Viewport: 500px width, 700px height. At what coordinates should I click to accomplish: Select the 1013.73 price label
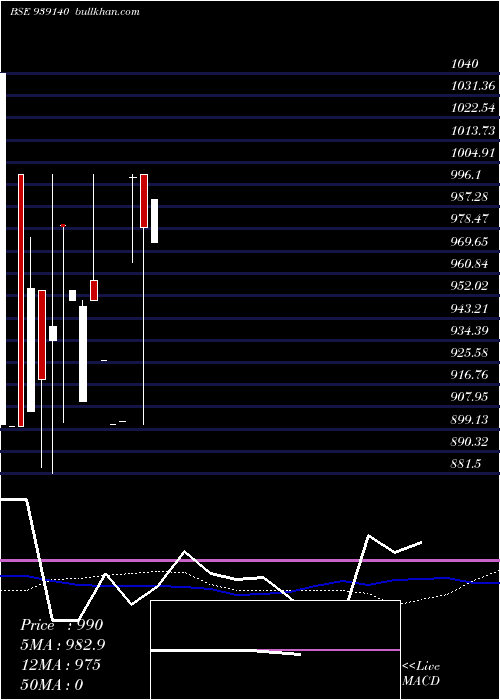click(x=473, y=130)
